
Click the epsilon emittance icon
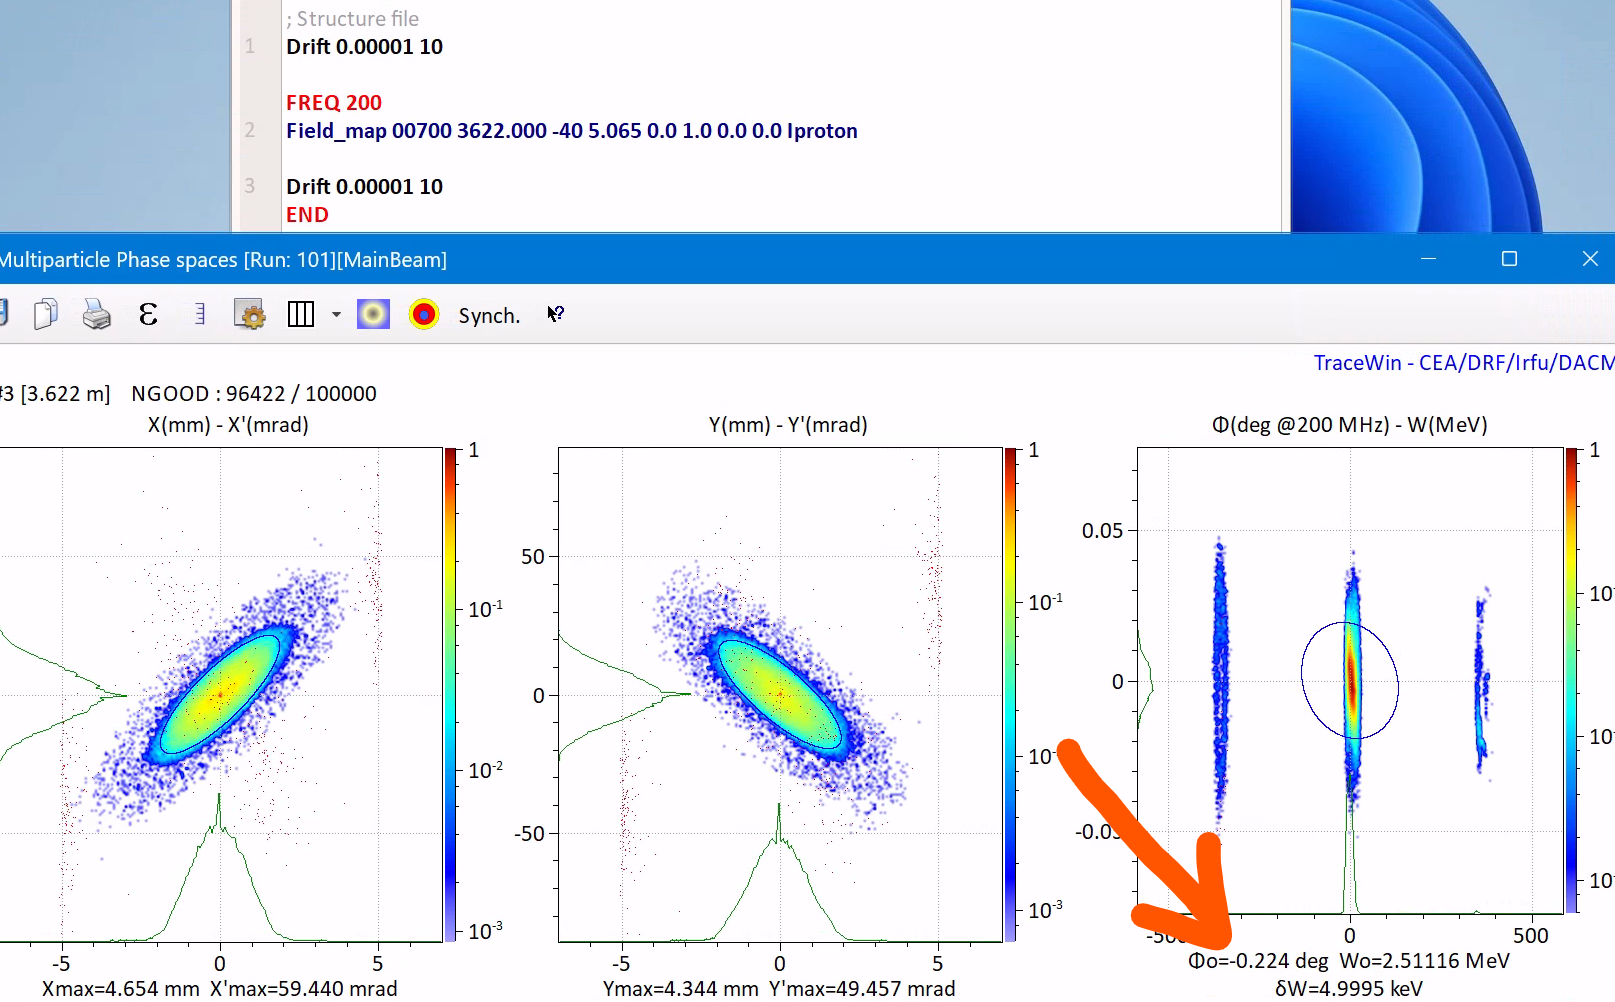point(148,315)
